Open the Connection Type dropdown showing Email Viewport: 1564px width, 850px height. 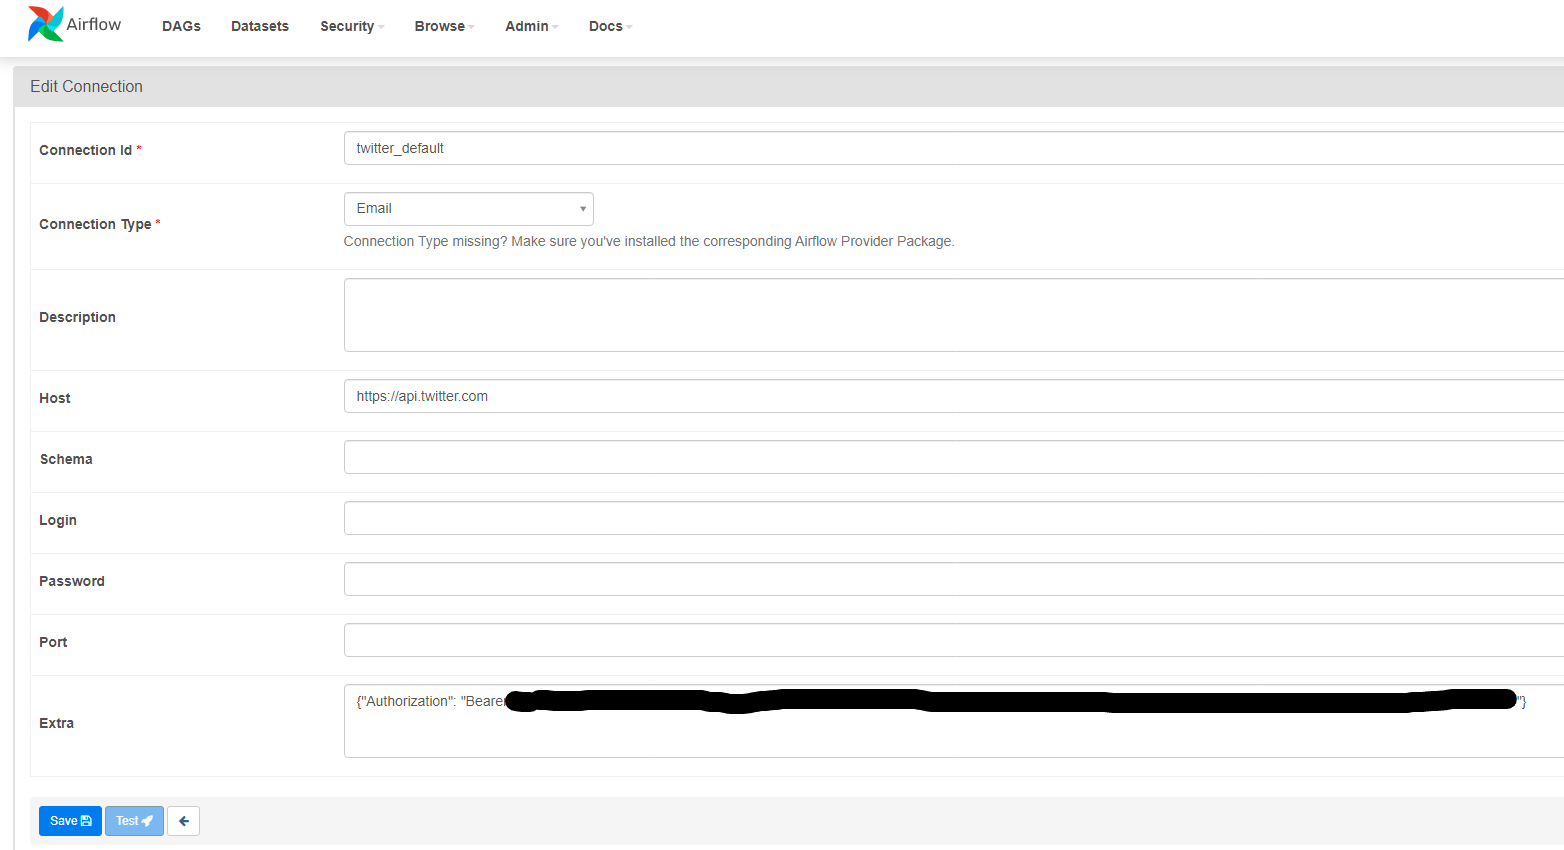tap(469, 209)
